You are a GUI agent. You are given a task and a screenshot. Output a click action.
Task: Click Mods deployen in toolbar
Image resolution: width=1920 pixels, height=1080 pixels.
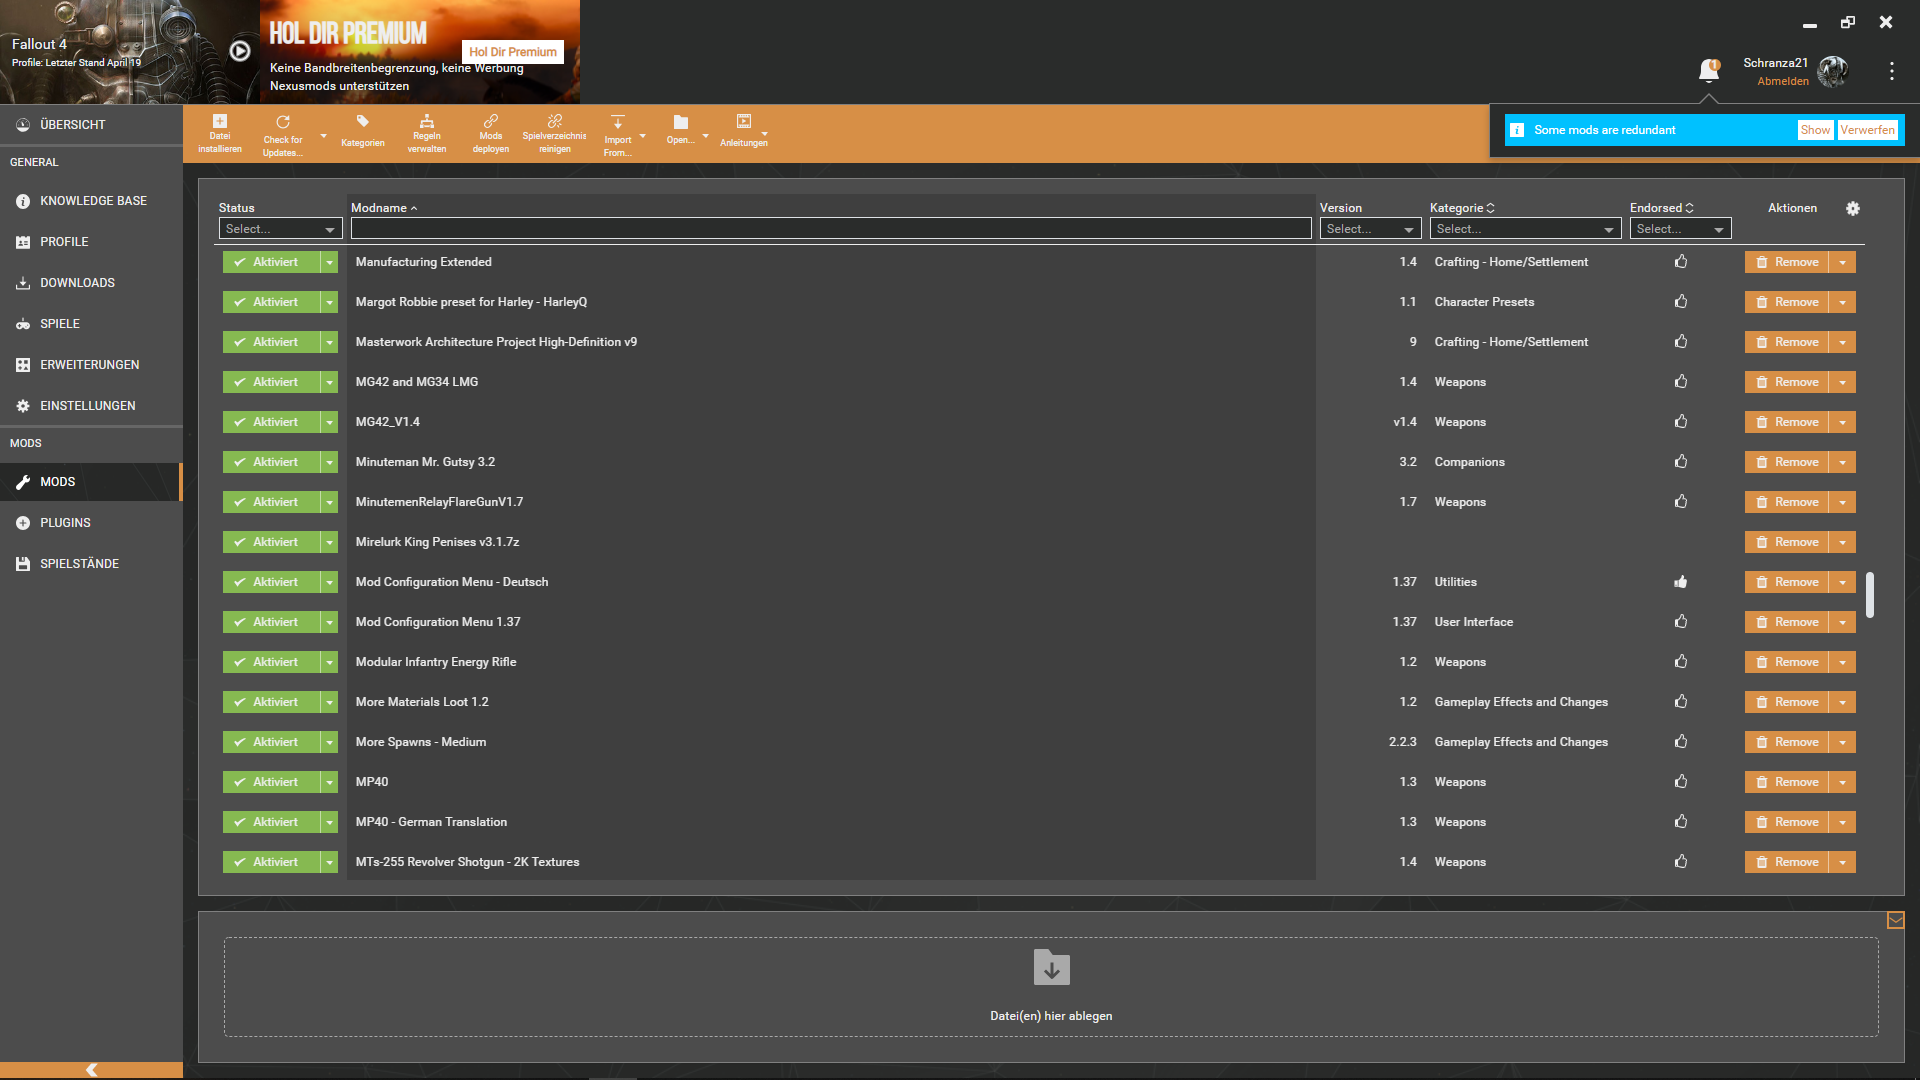pos(490,133)
